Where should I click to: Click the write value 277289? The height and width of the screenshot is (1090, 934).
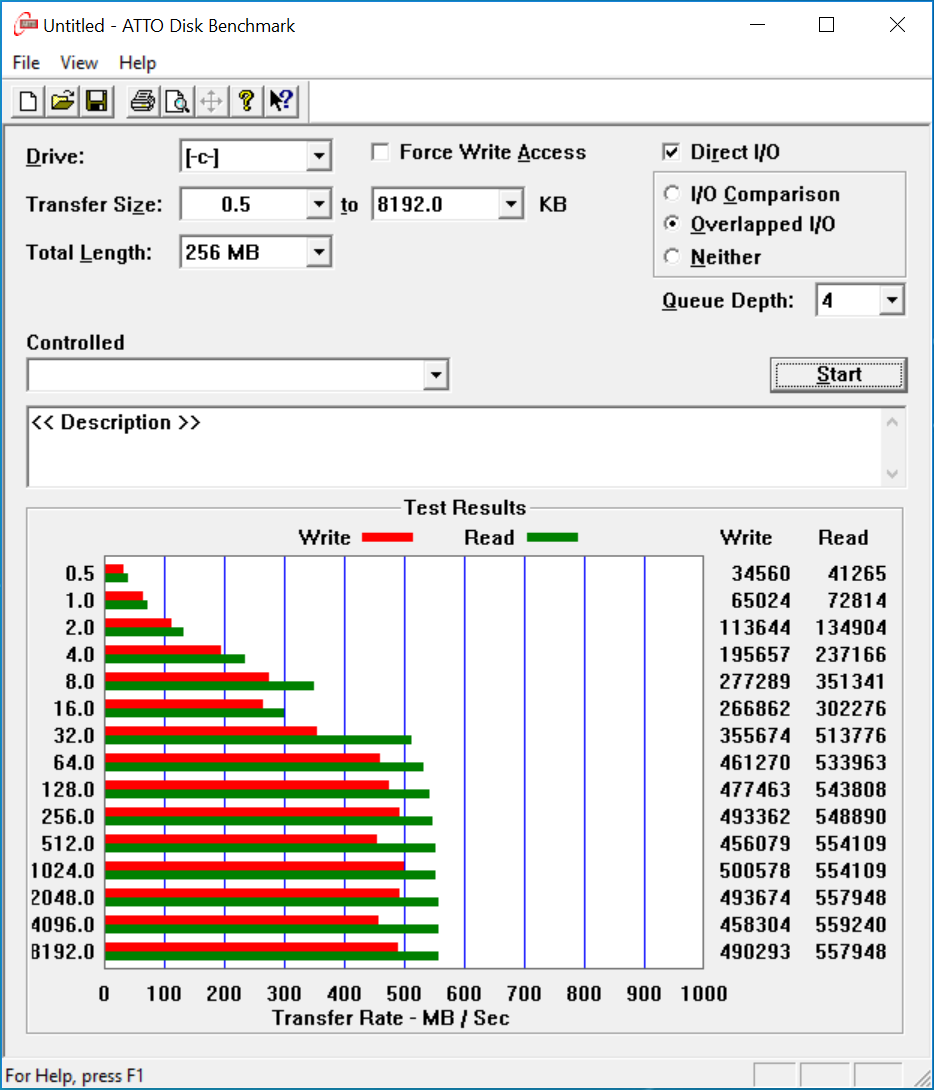[755, 681]
